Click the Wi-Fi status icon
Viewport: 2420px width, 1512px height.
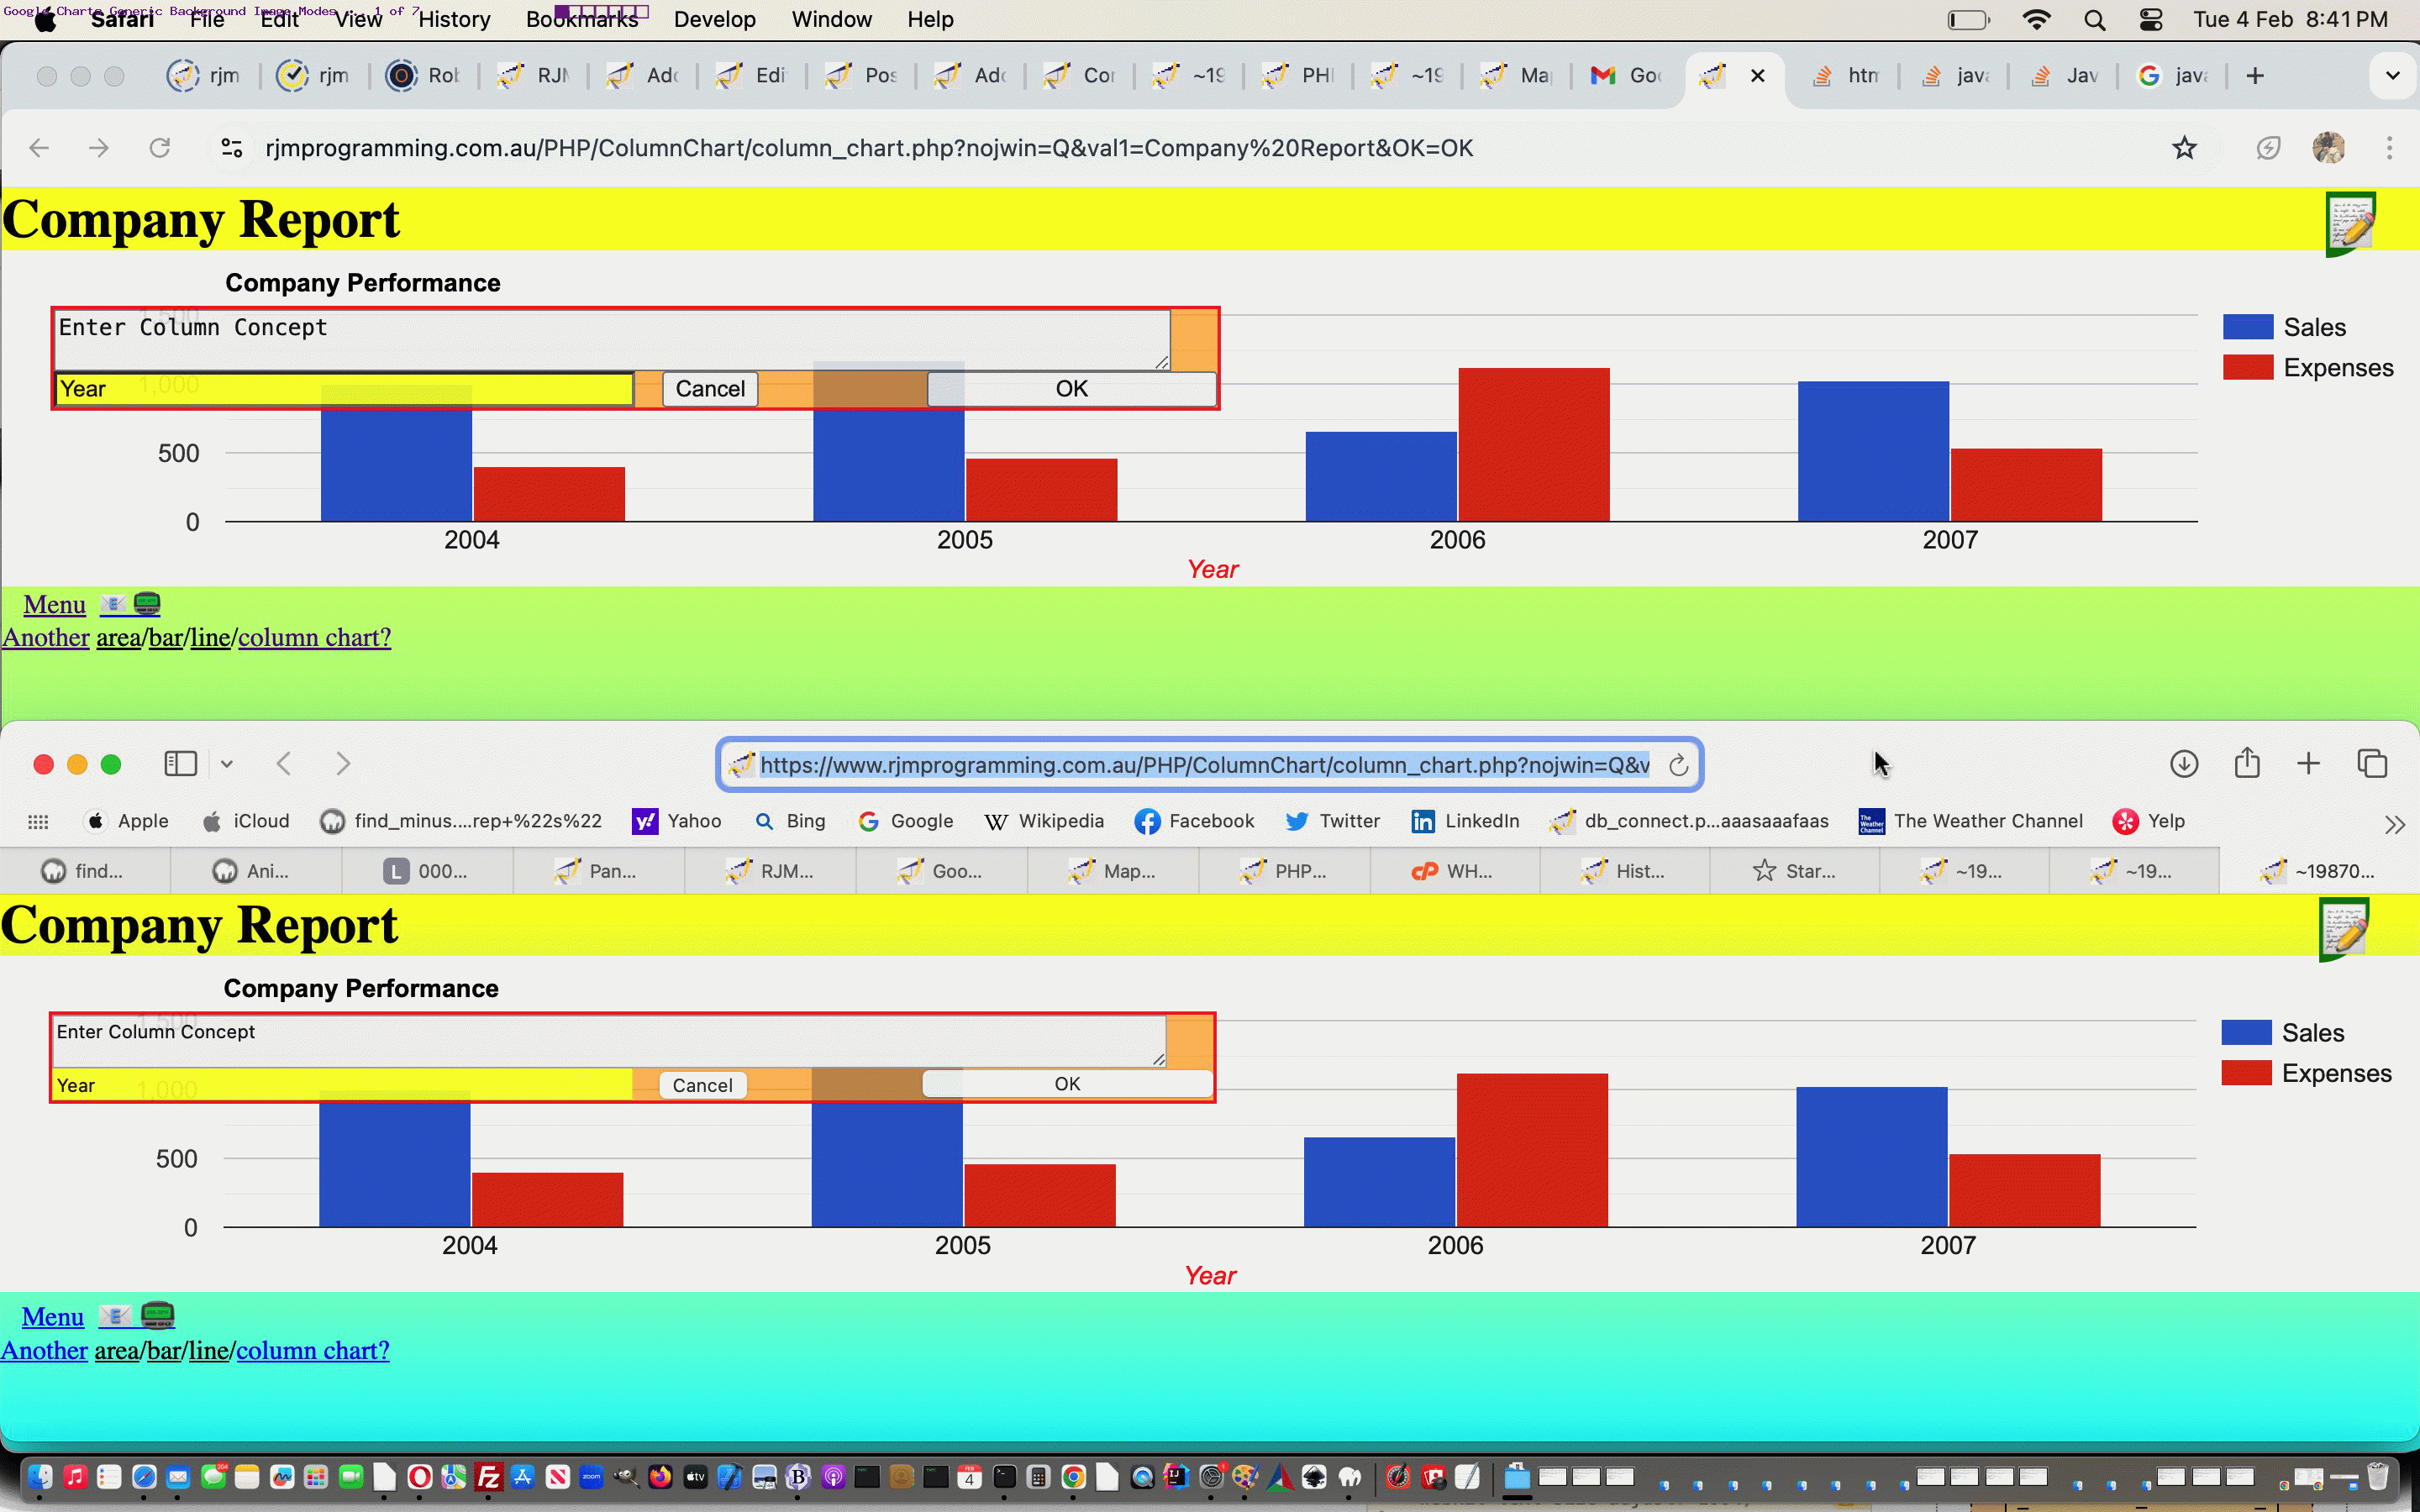[x=2036, y=20]
